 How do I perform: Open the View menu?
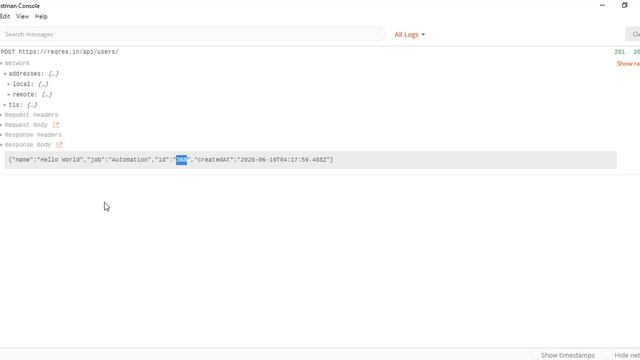pos(22,16)
